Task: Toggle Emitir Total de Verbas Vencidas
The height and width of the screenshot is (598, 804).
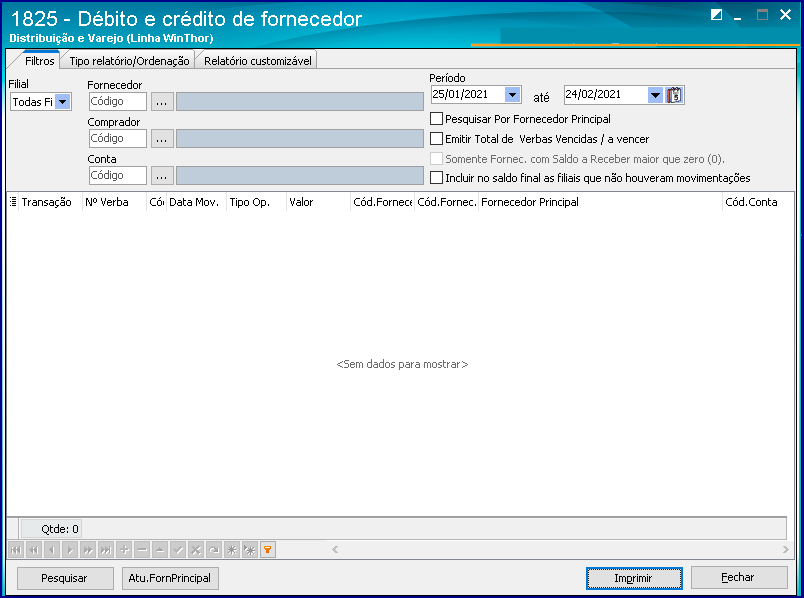Action: coord(436,139)
